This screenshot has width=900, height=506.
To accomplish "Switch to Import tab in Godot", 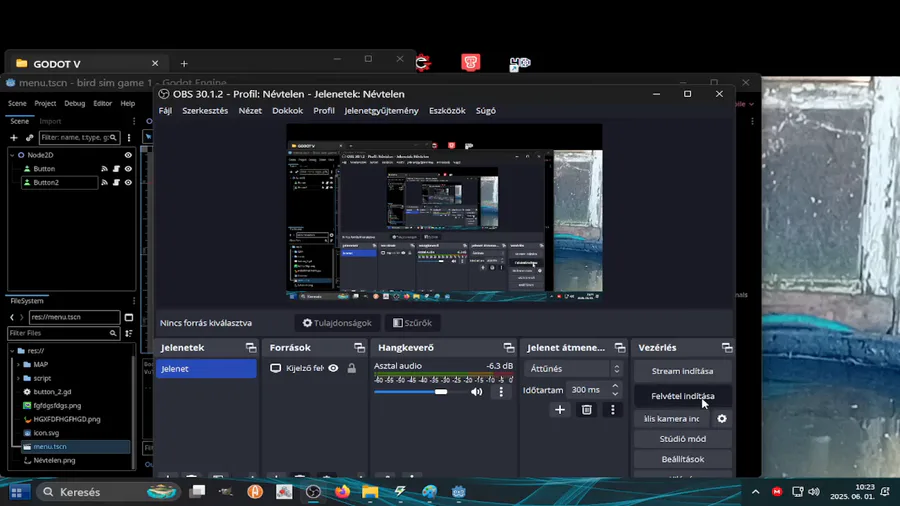I will [x=50, y=121].
